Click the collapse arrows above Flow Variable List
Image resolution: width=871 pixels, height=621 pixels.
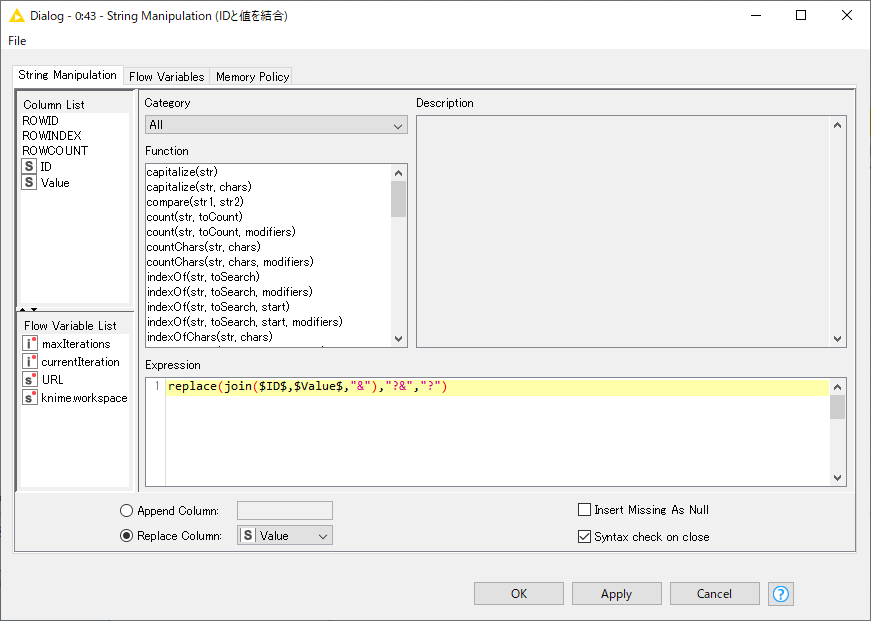[x=28, y=309]
